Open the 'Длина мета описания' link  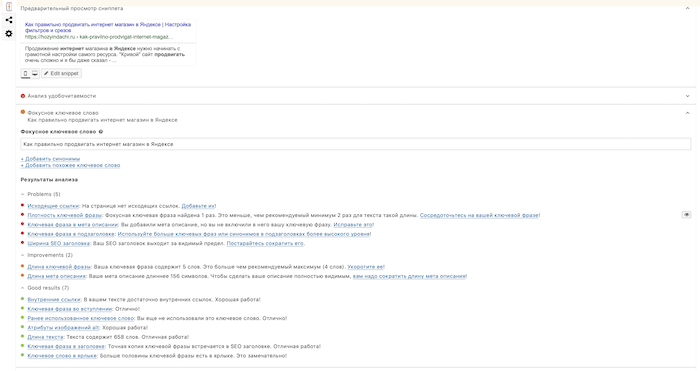point(56,276)
